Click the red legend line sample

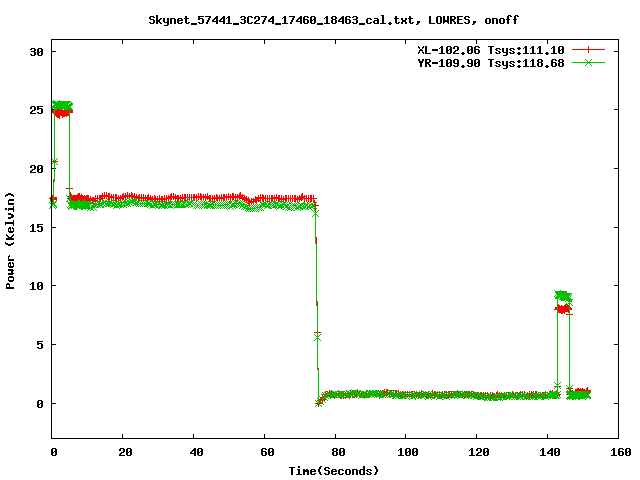pyautogui.click(x=588, y=50)
